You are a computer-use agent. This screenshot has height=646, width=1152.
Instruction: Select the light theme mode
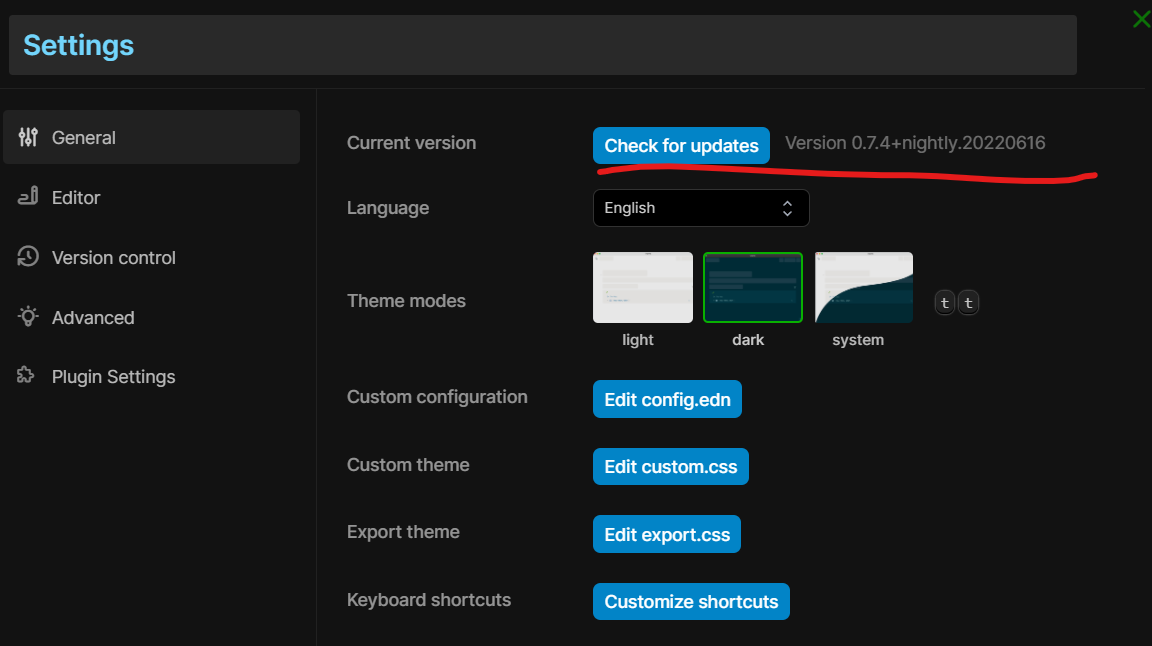tap(642, 287)
